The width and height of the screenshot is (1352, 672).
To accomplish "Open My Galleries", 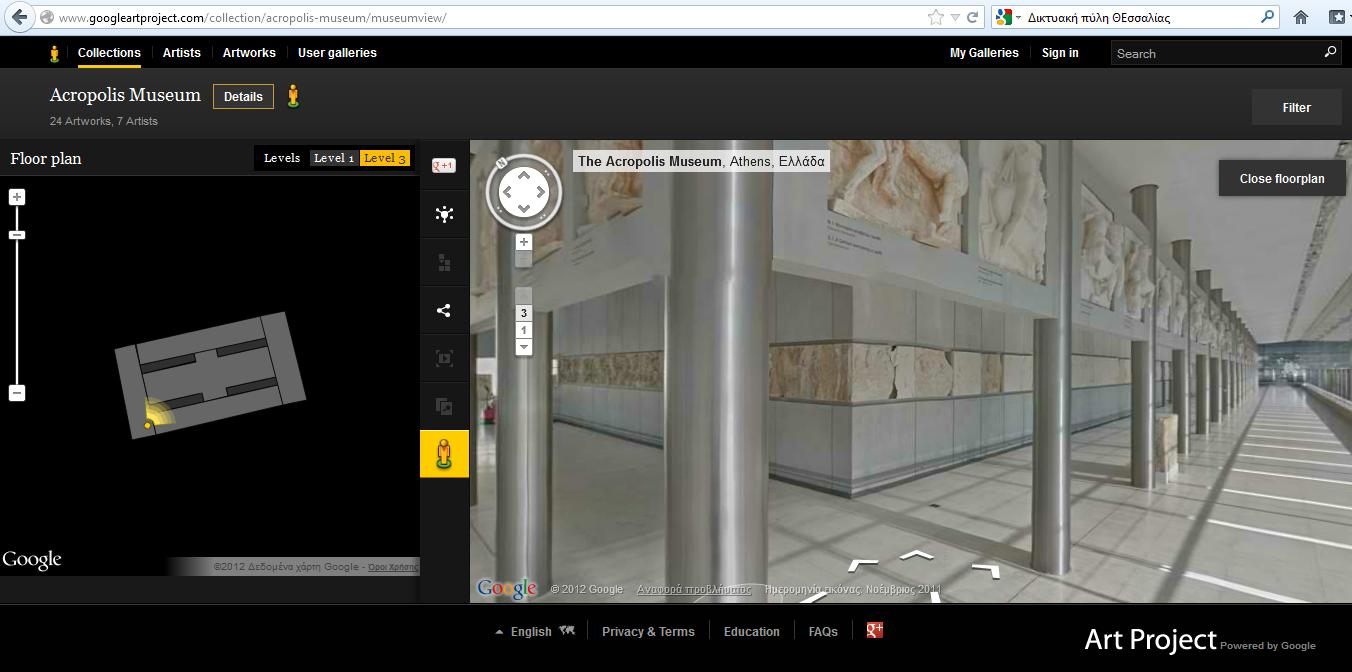I will [984, 53].
